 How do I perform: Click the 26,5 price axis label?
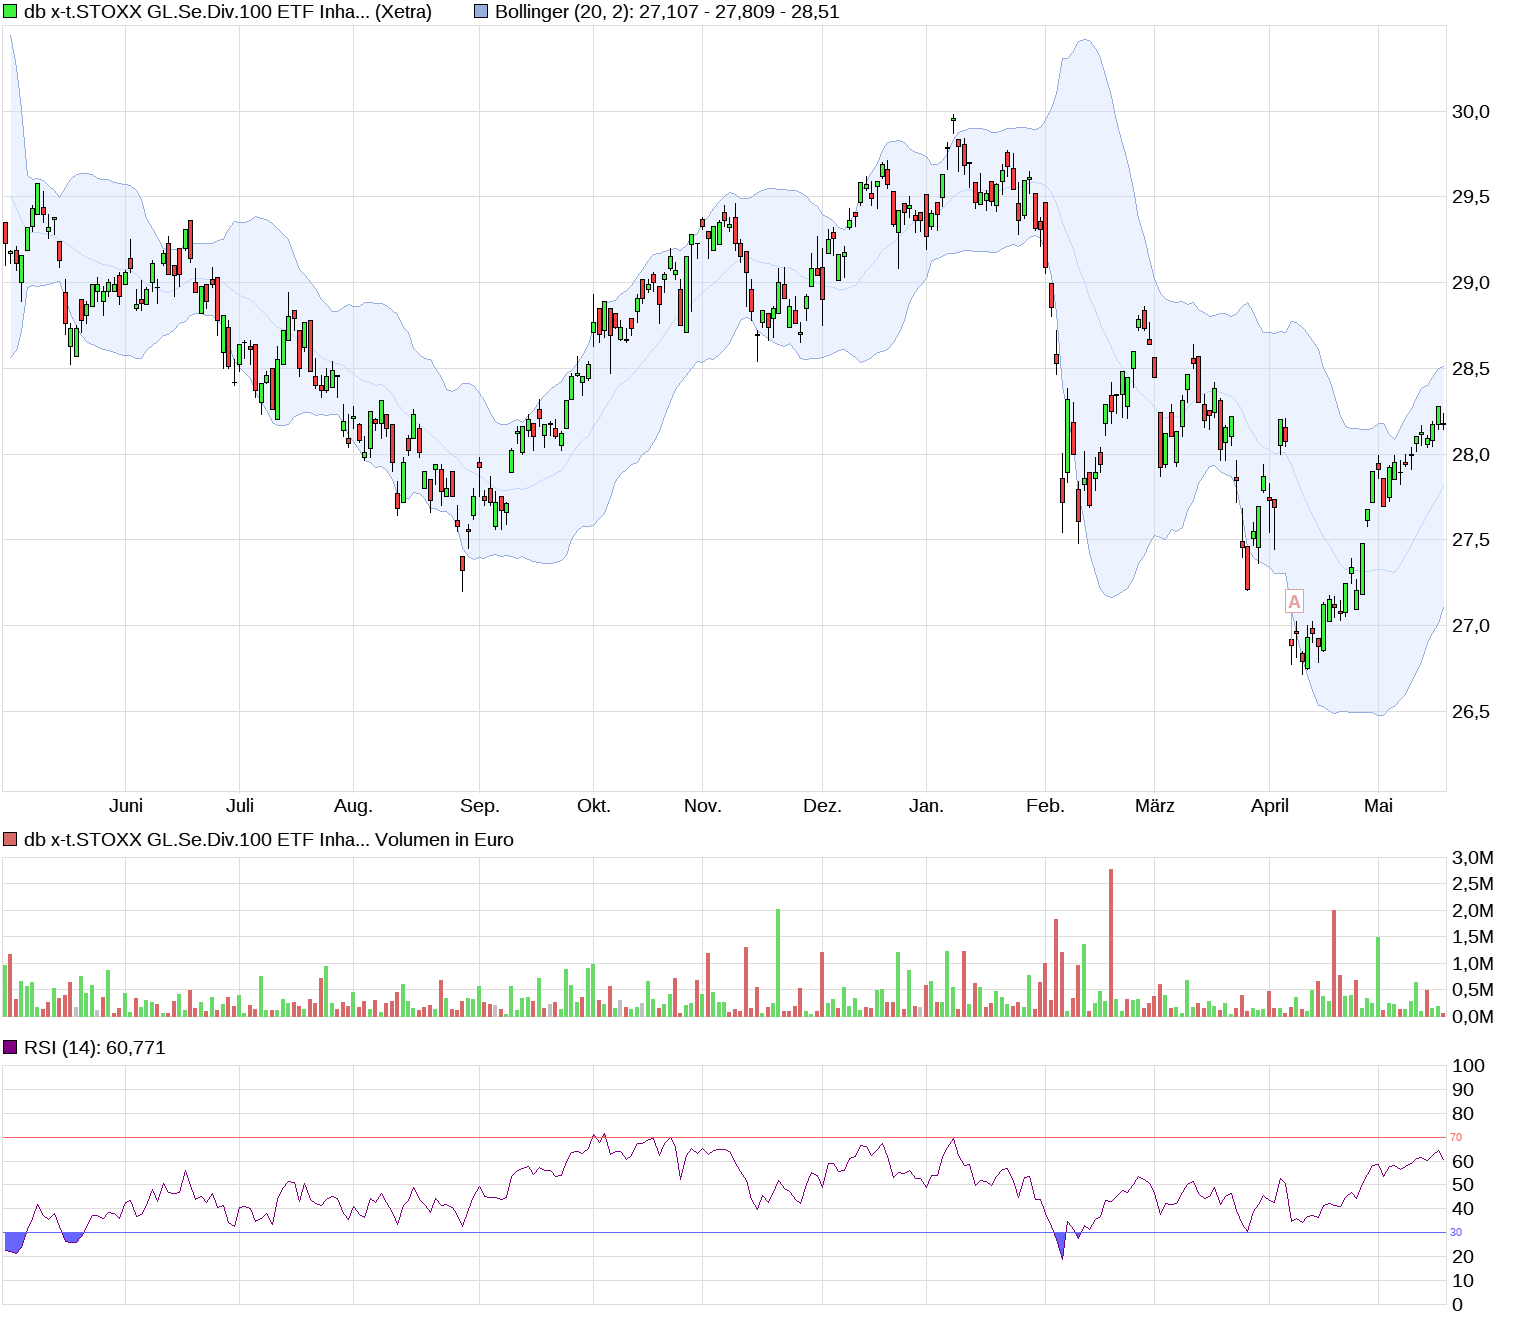point(1470,712)
